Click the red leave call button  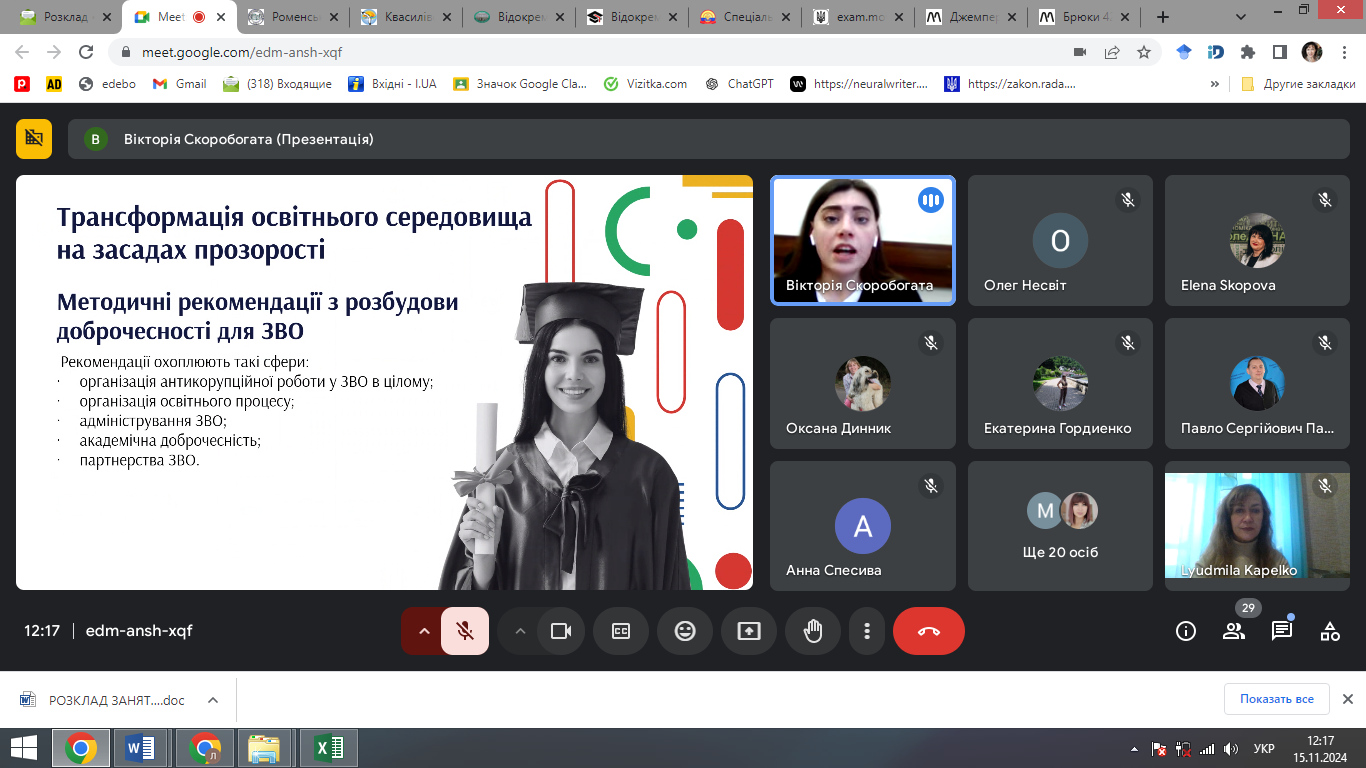[928, 631]
